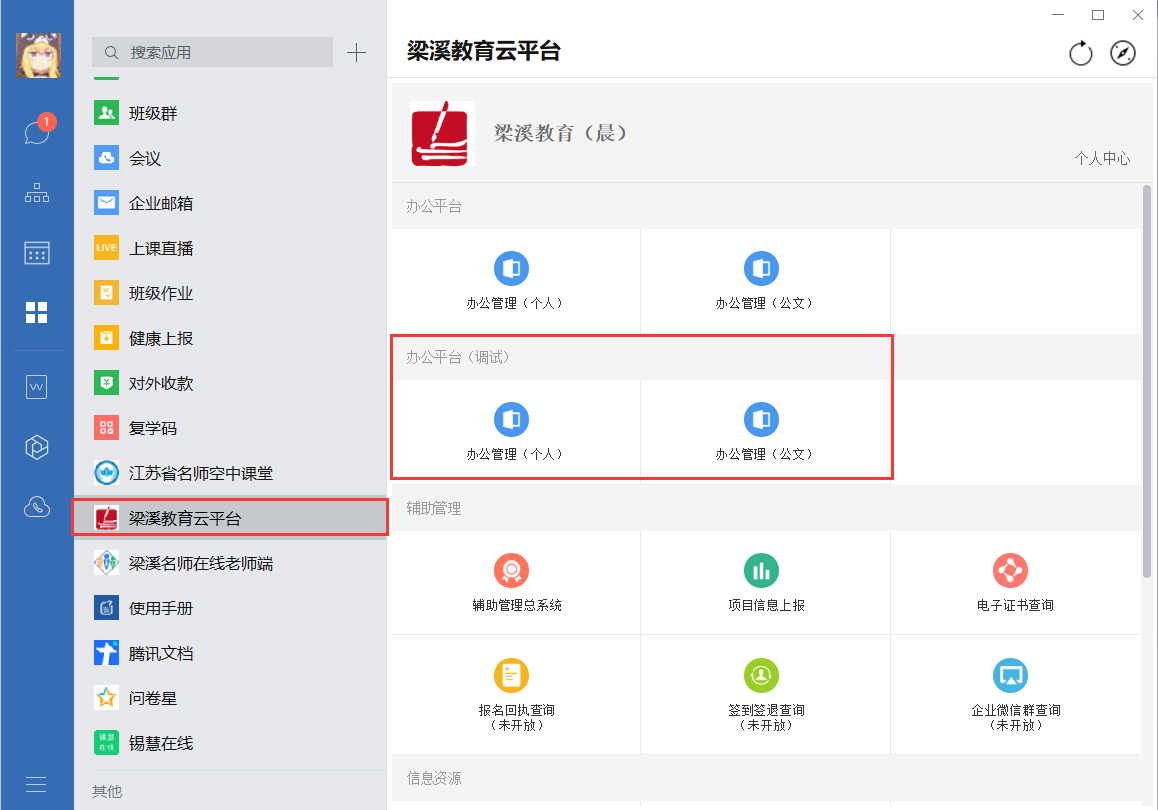Screen dimensions: 1158x810
Task: Open 江苏省名师空中课堂 app
Action: click(x=230, y=473)
